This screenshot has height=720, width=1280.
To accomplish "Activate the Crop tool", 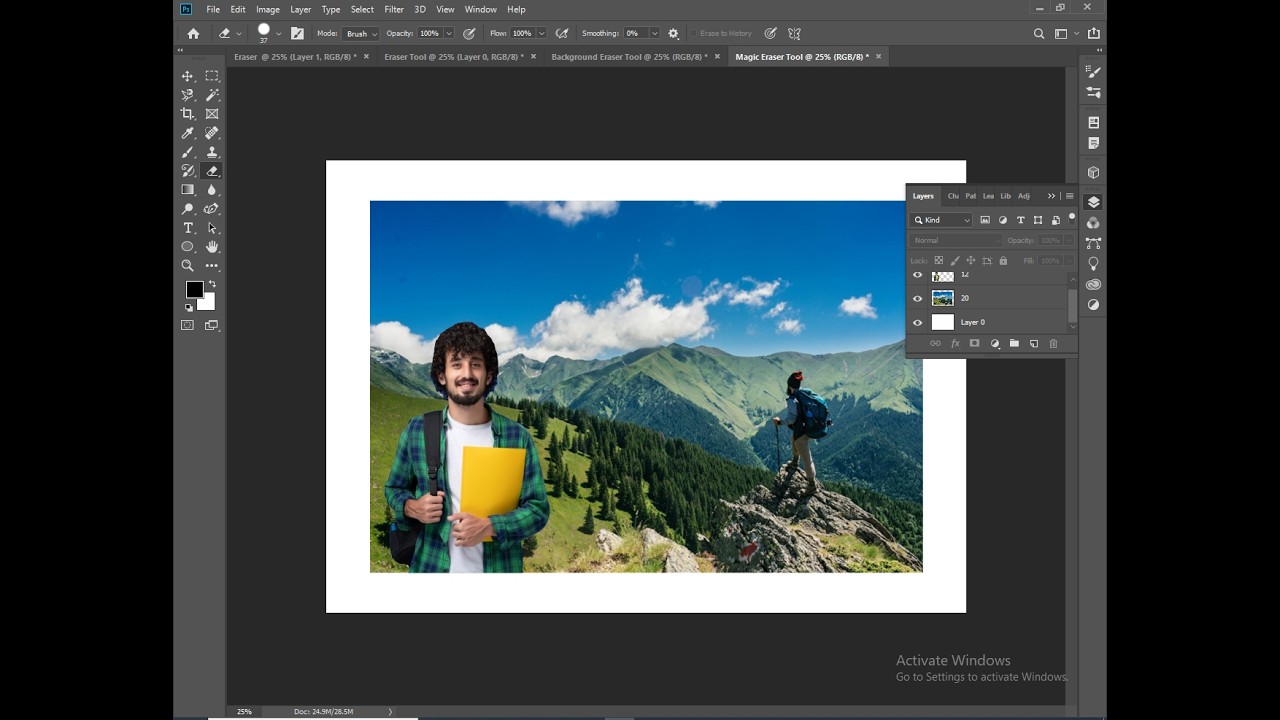I will pos(187,114).
